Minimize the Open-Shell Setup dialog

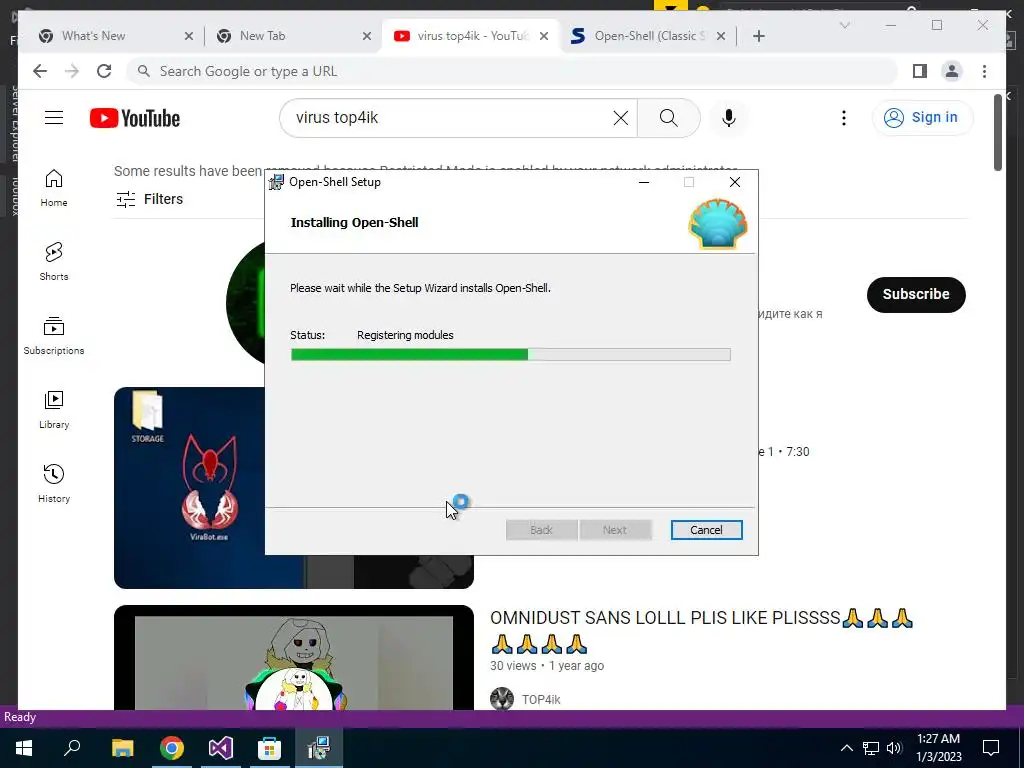click(x=644, y=182)
